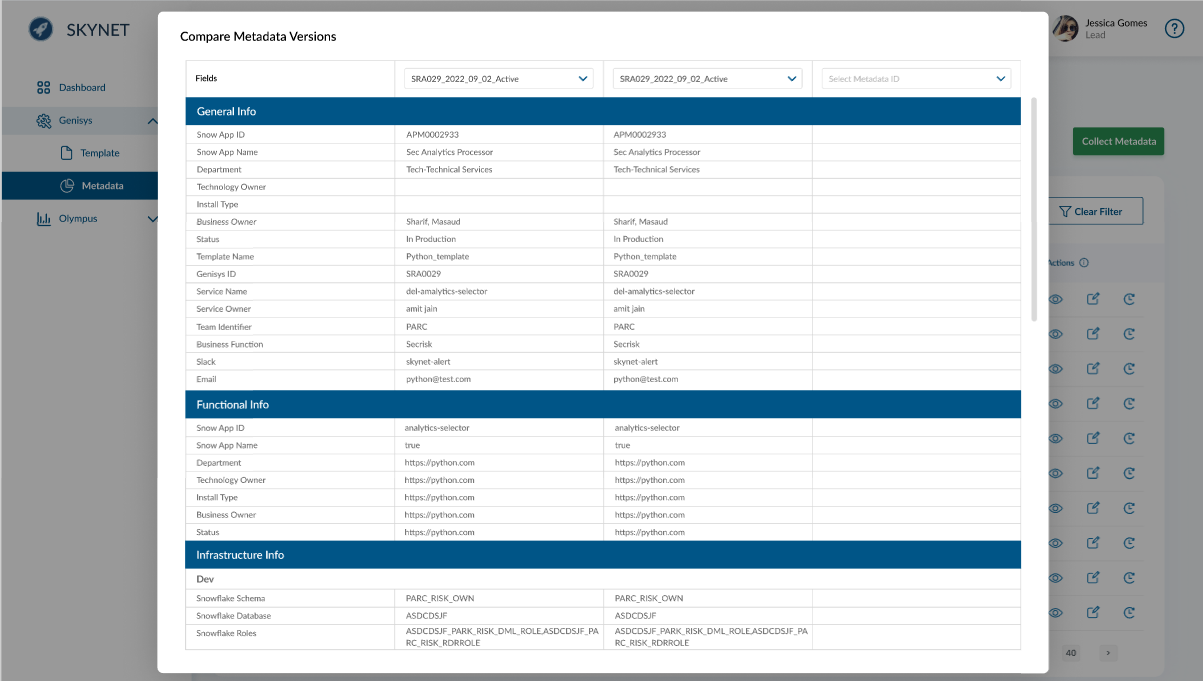Click the SKYNET brand title

click(98, 29)
